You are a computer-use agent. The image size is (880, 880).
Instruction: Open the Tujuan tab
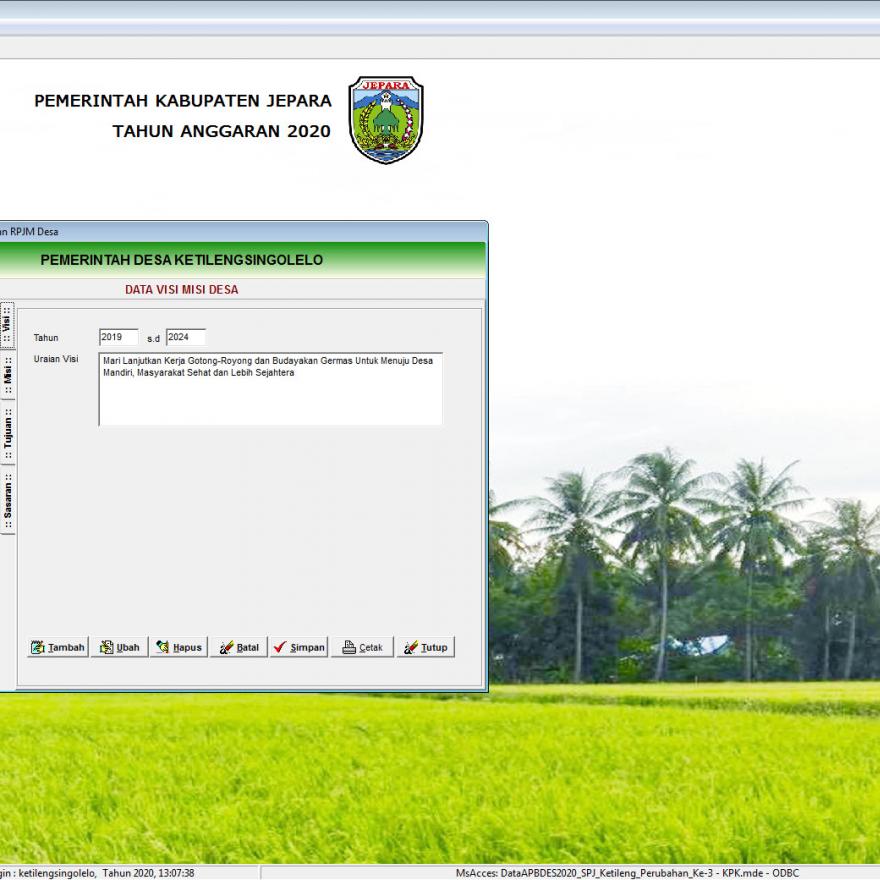click(7, 433)
